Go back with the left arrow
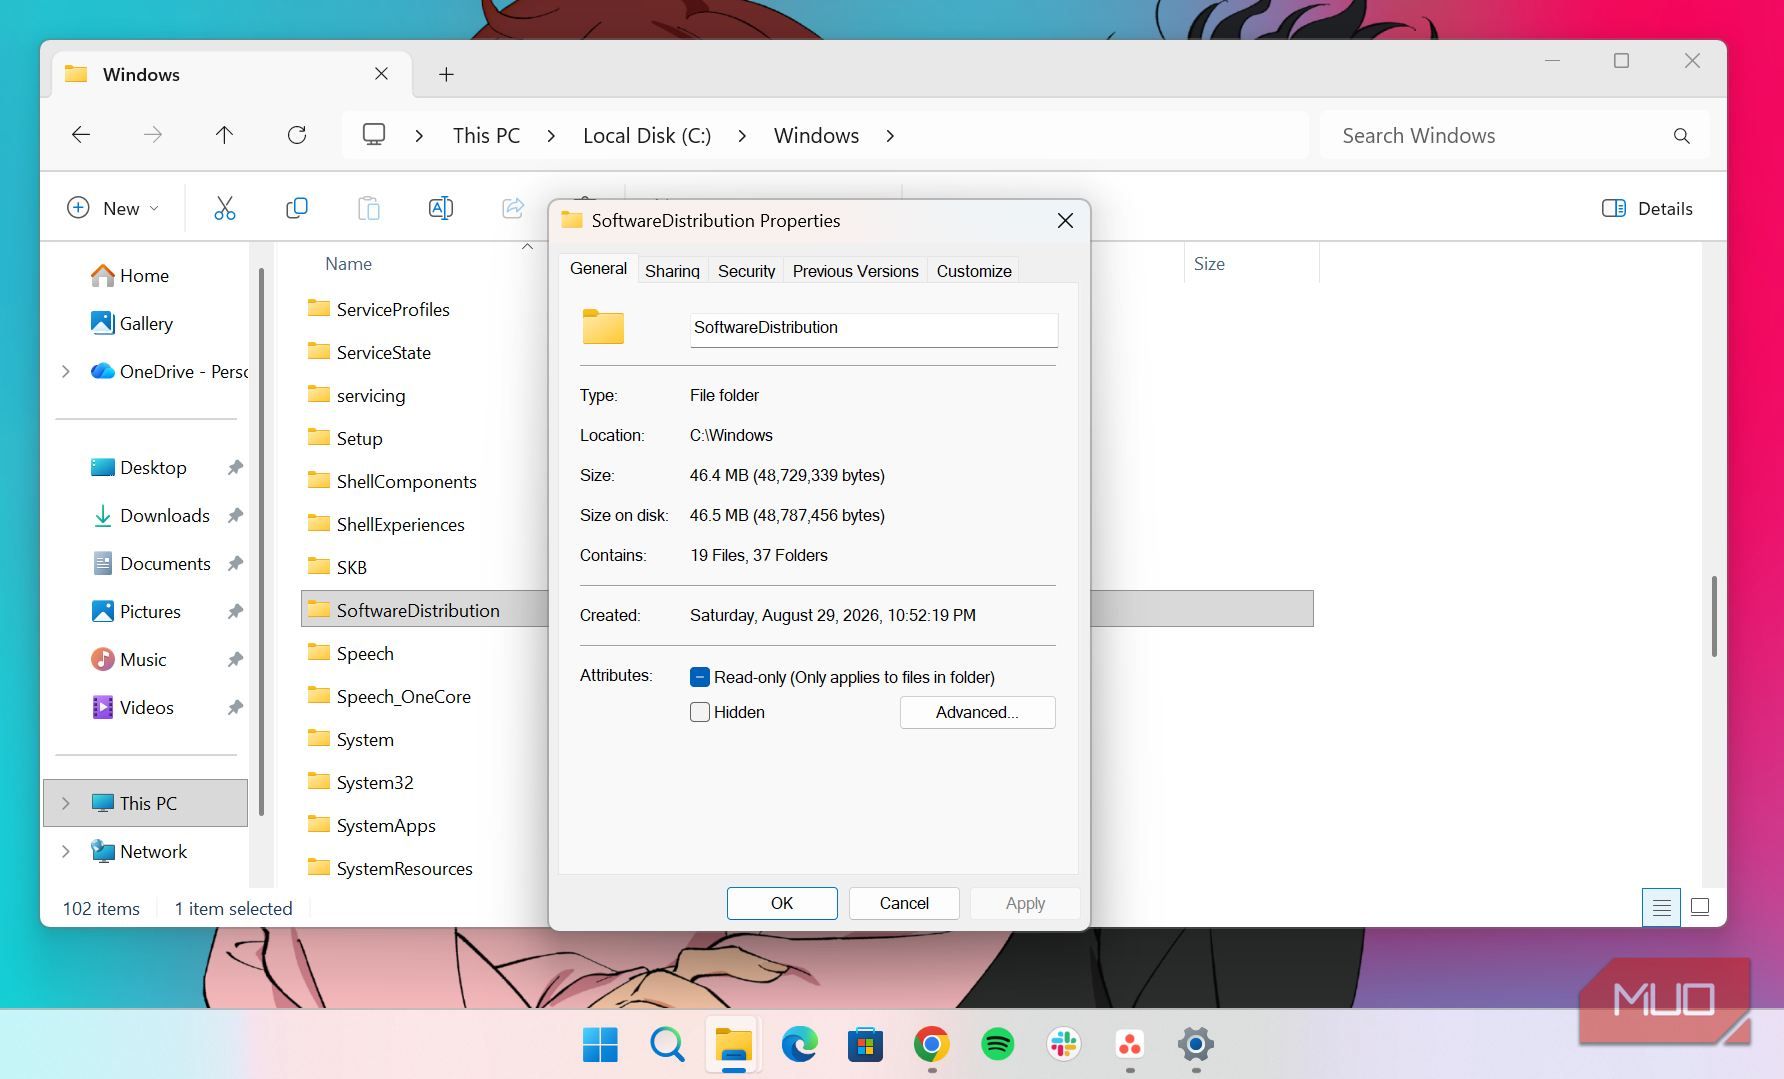This screenshot has height=1079, width=1784. click(81, 135)
